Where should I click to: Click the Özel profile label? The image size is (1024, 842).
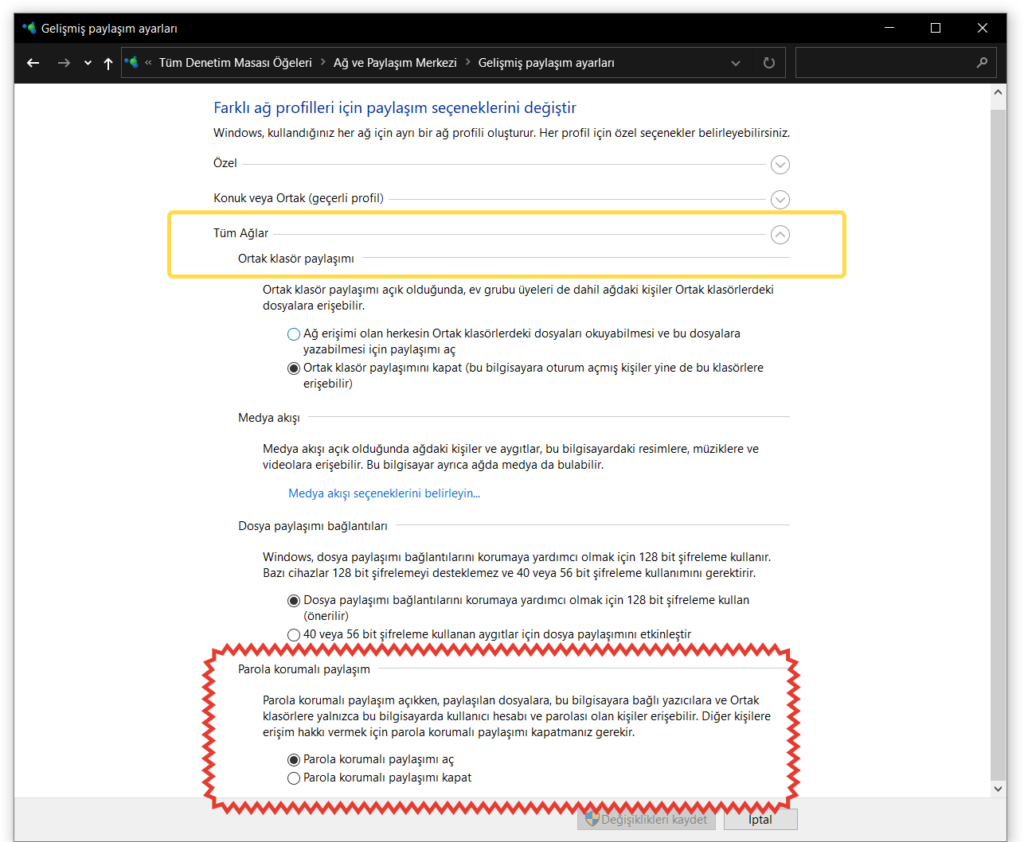pyautogui.click(x=225, y=163)
